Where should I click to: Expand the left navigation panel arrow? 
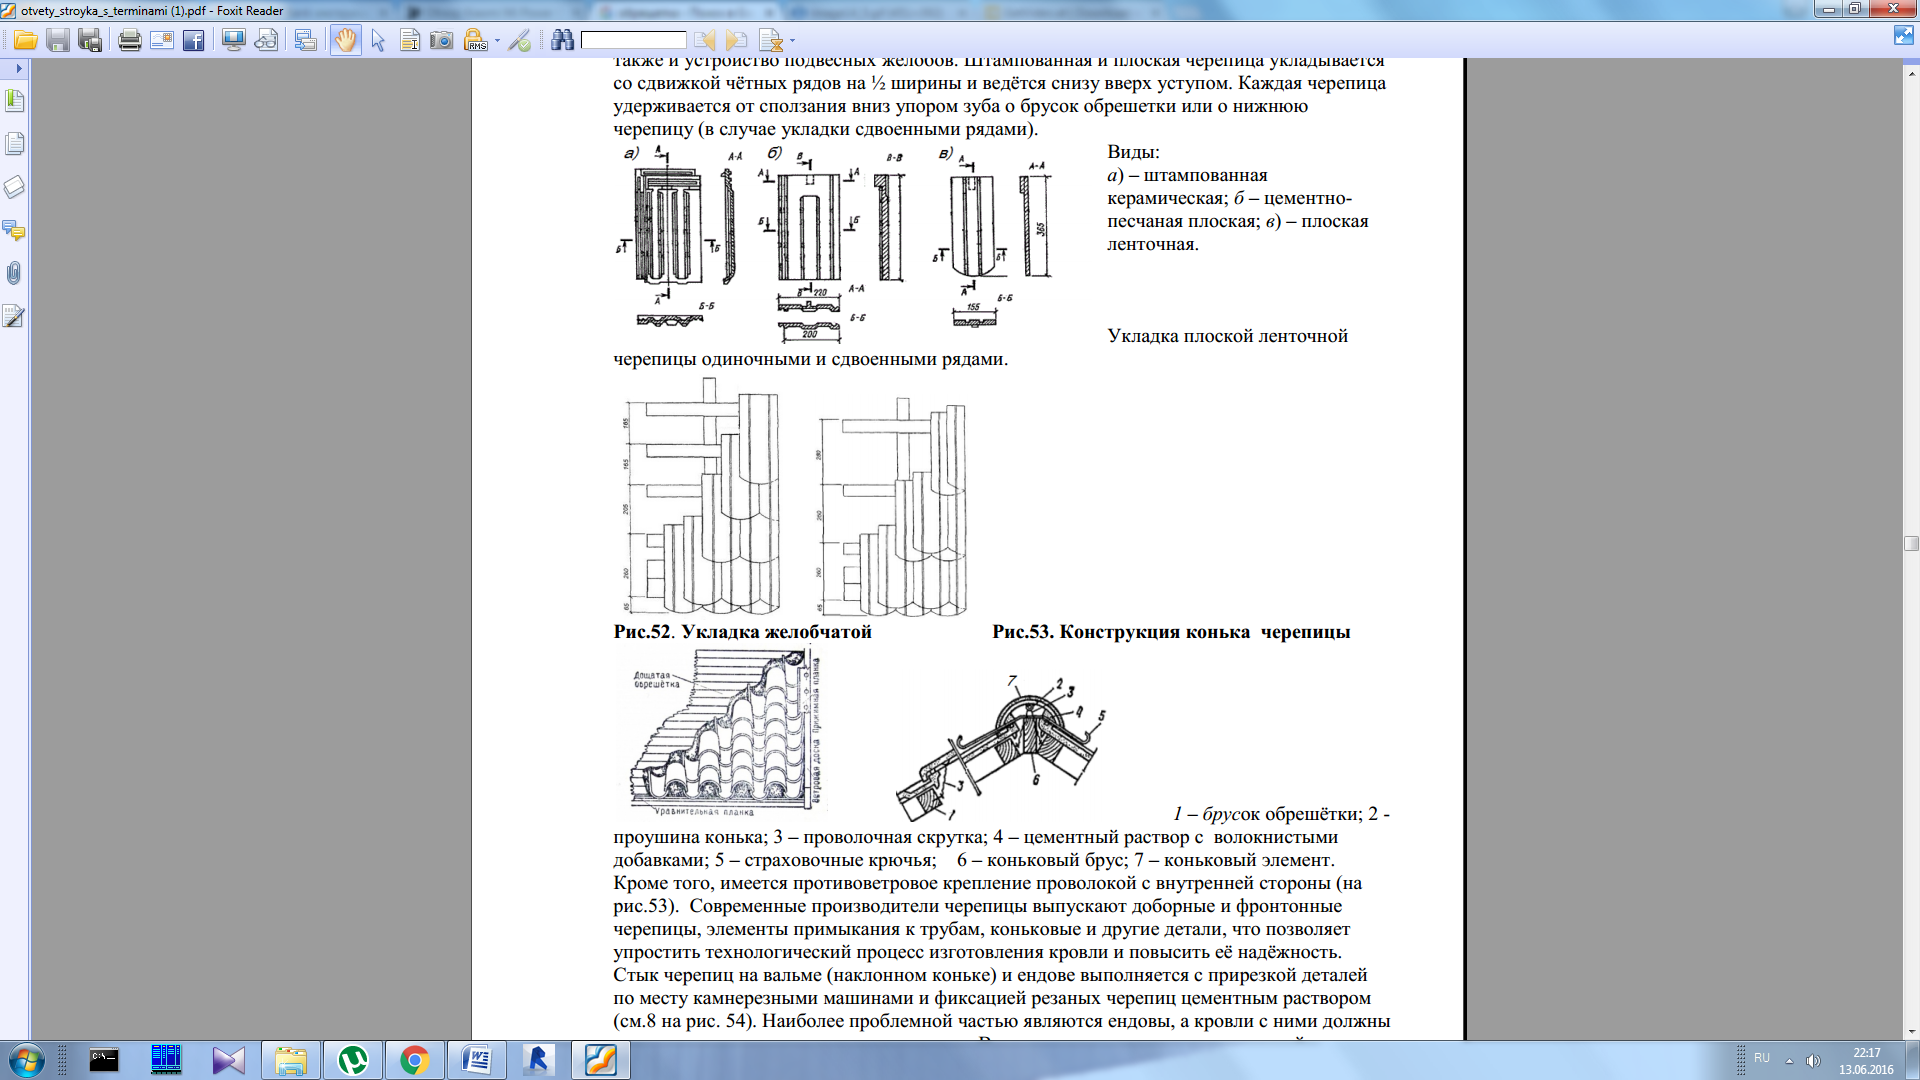(x=18, y=68)
